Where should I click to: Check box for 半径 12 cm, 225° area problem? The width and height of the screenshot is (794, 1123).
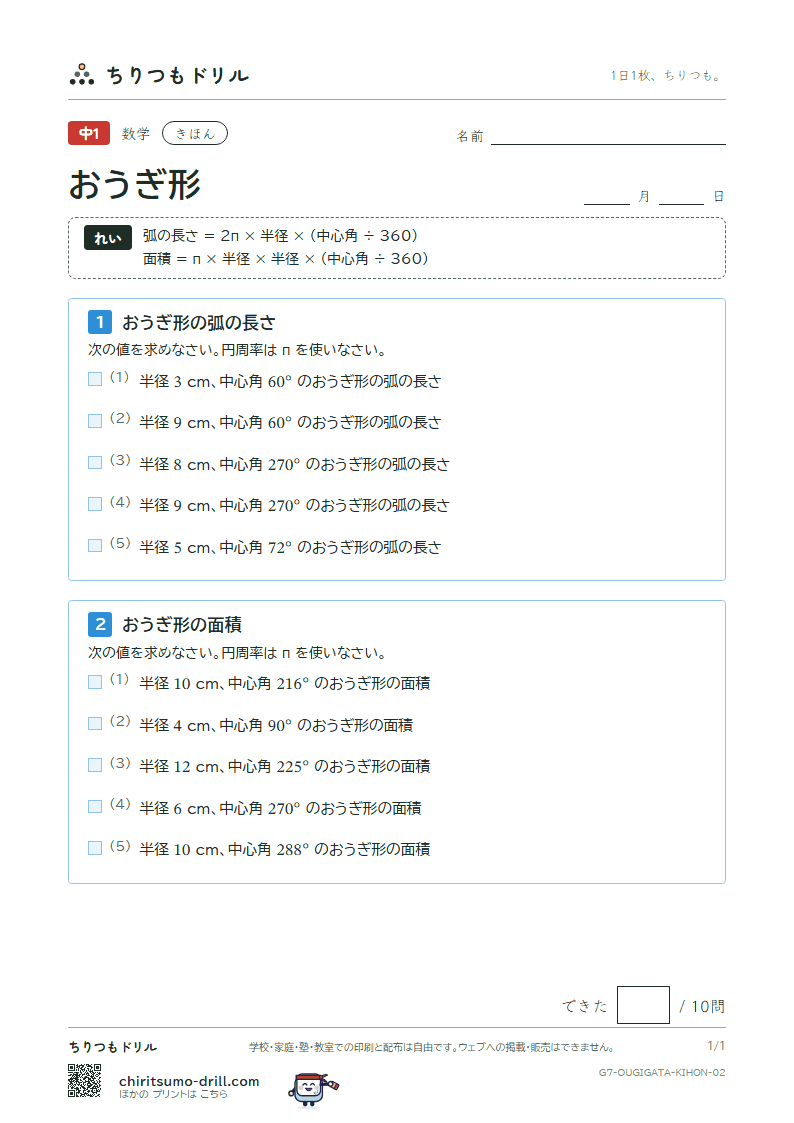[x=95, y=765]
